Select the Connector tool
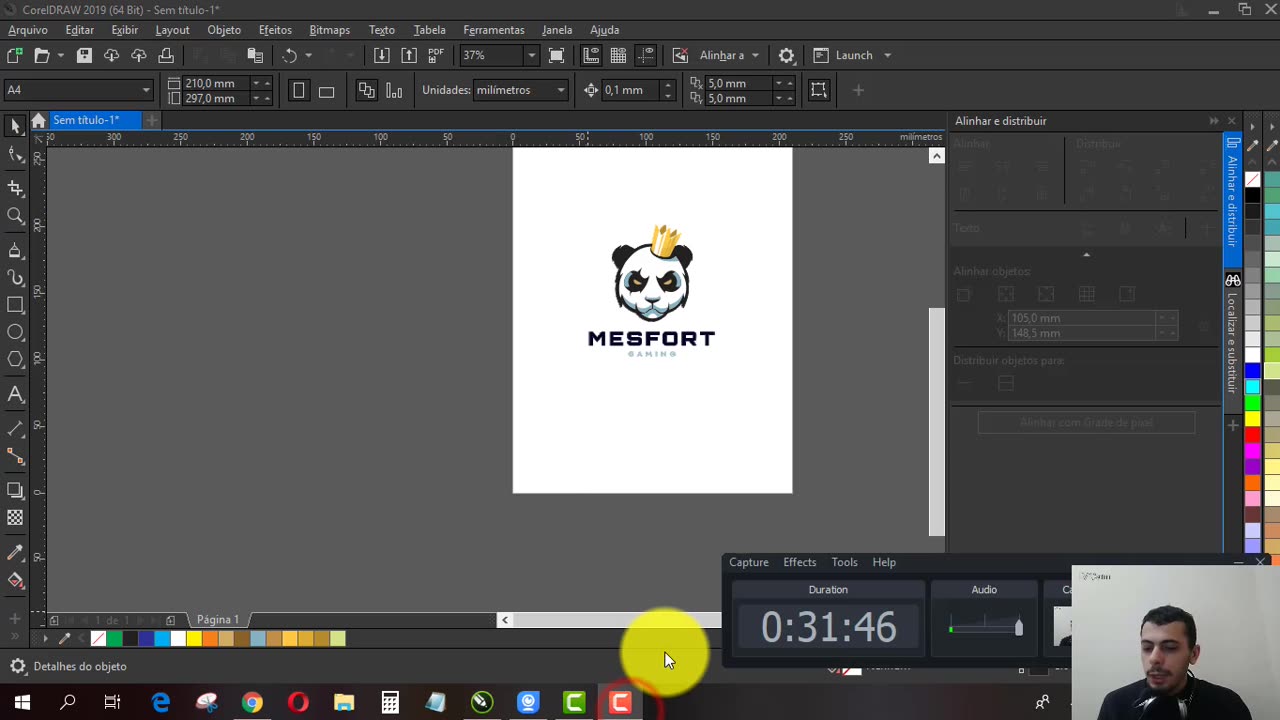 pos(15,456)
